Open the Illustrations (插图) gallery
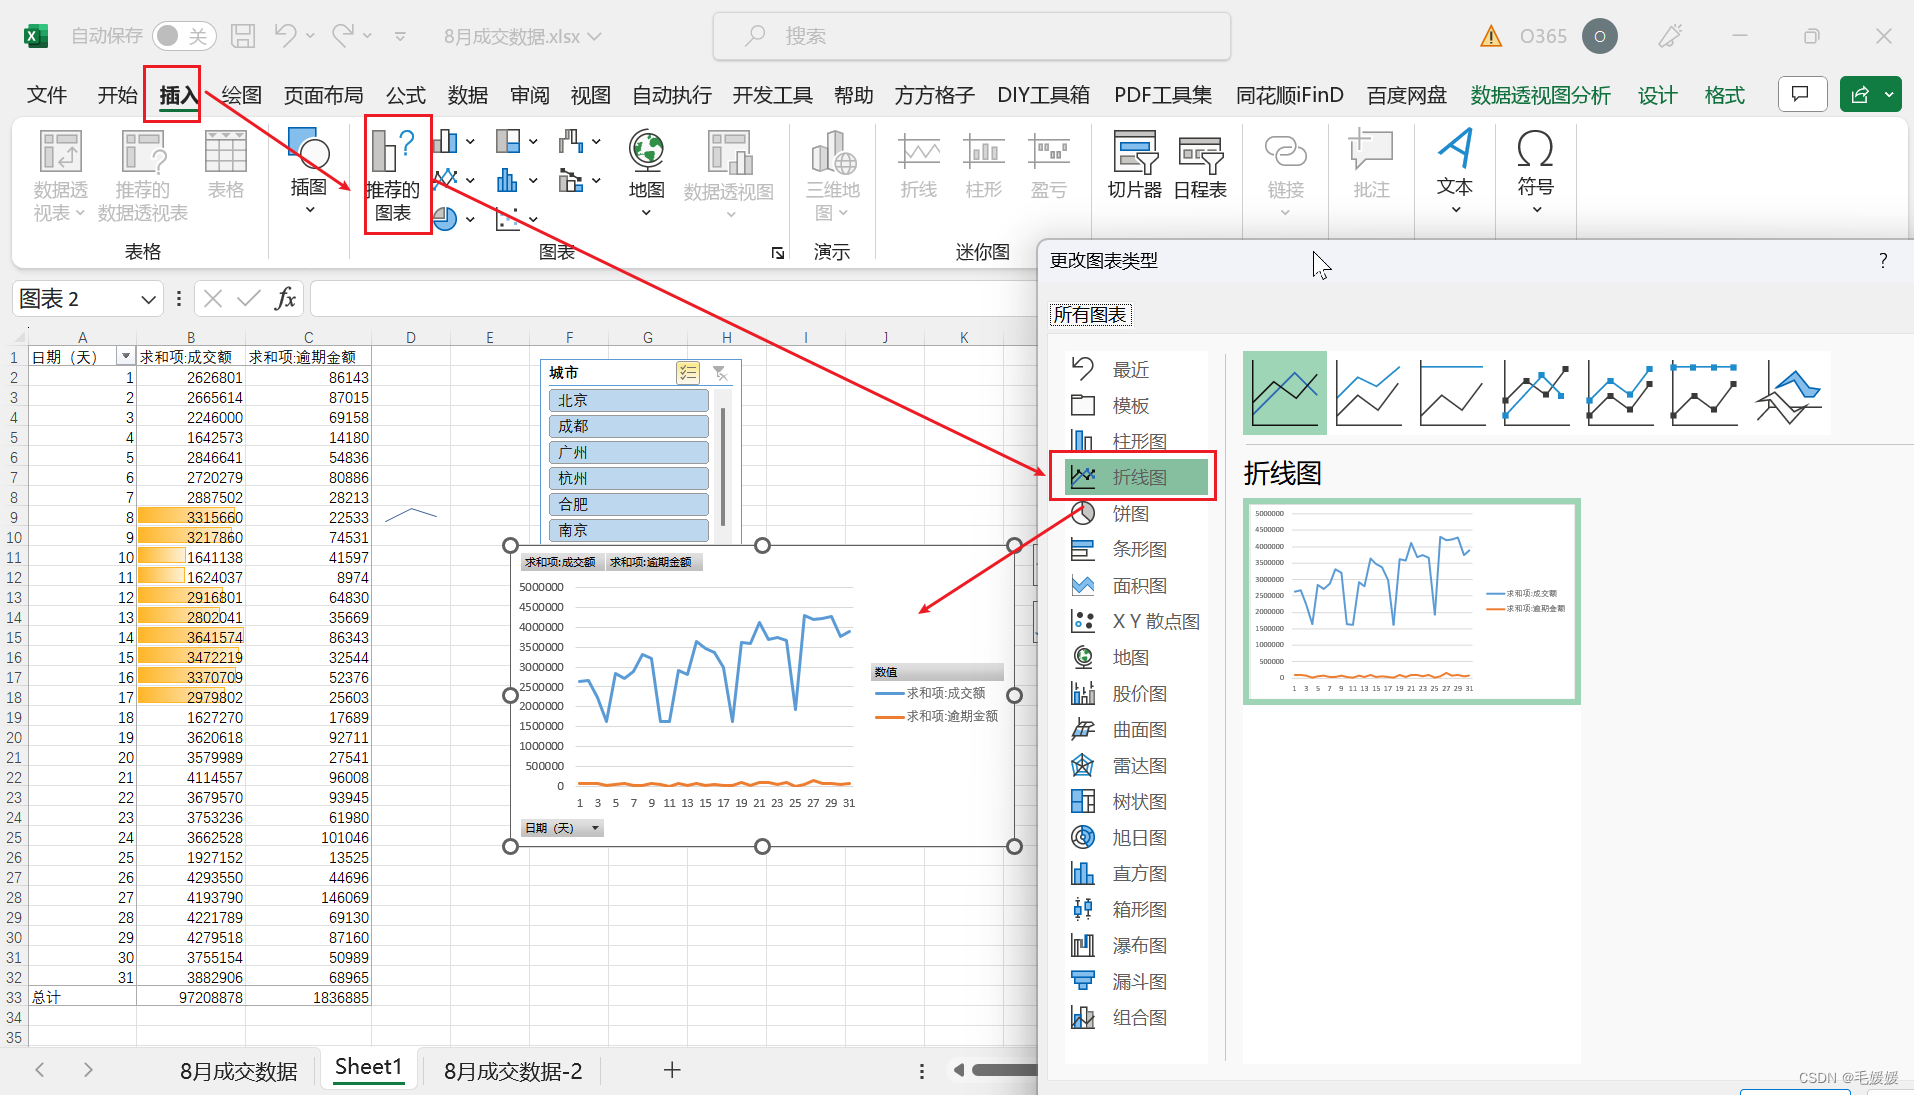The image size is (1914, 1095). coord(309,170)
